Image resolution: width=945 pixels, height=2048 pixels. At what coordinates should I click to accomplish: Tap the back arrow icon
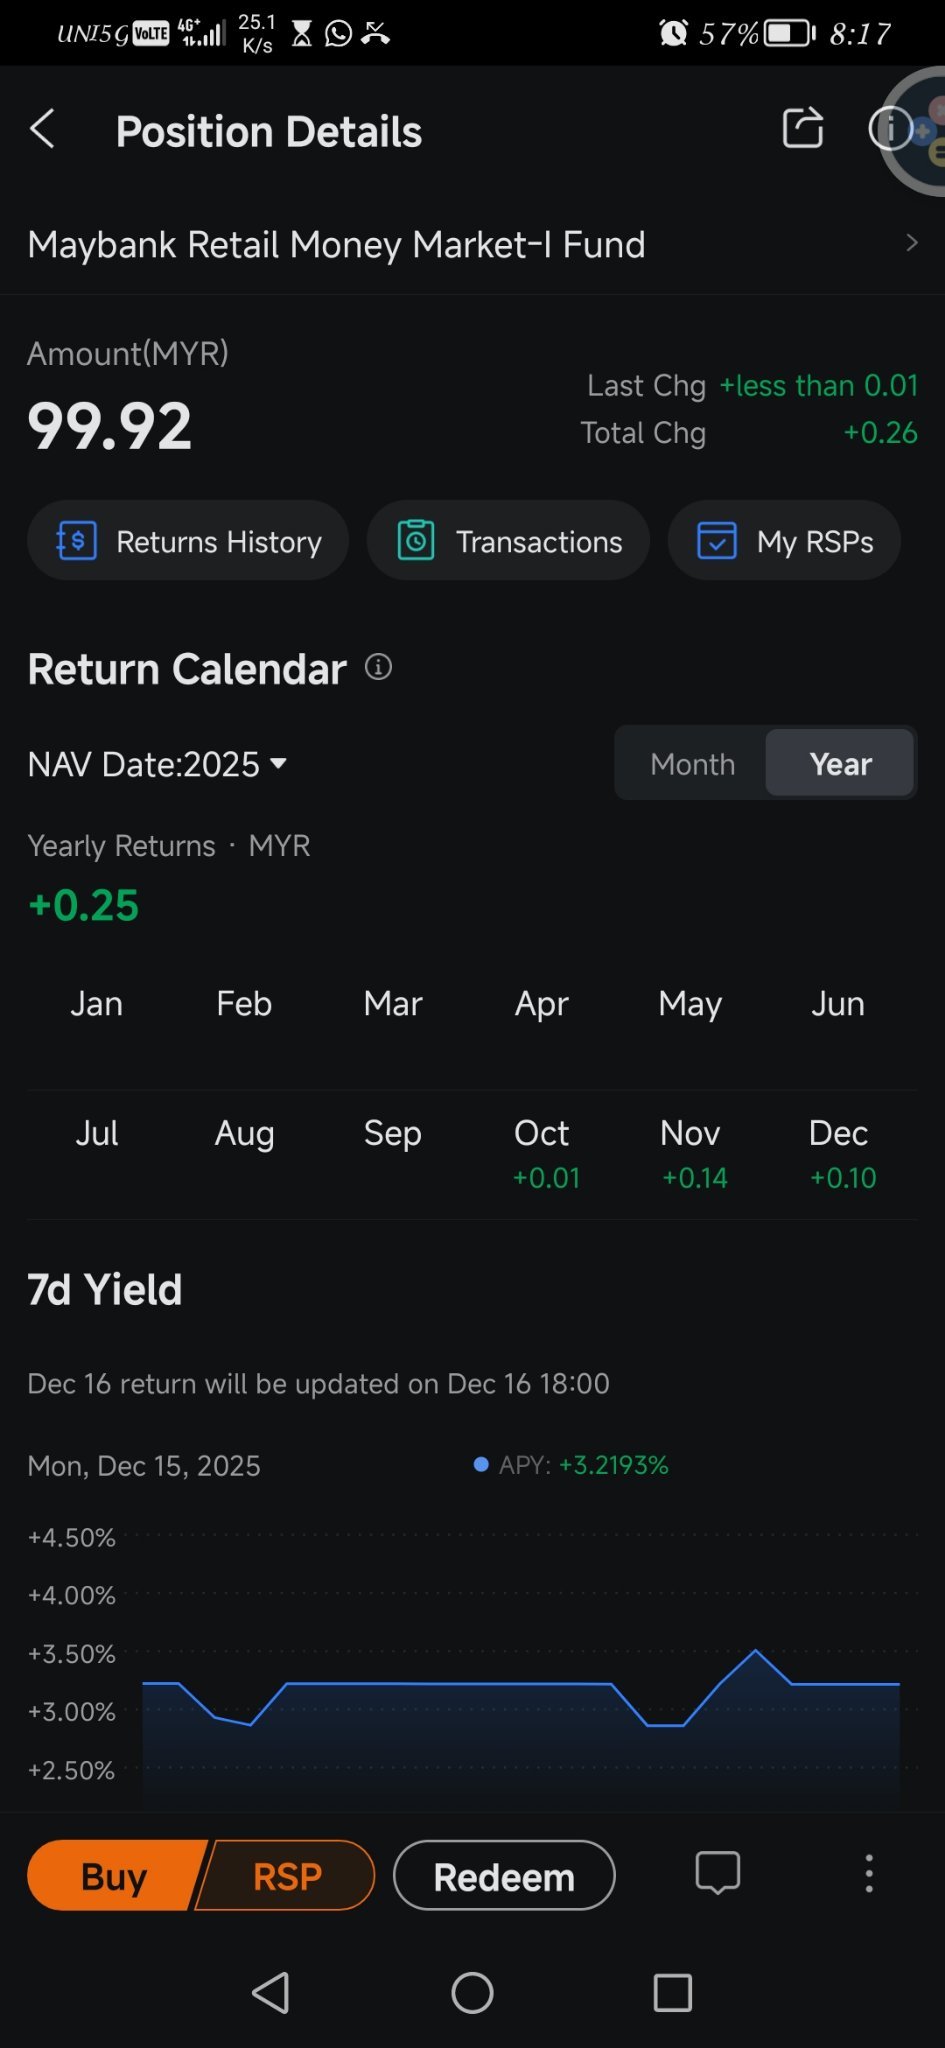(42, 130)
